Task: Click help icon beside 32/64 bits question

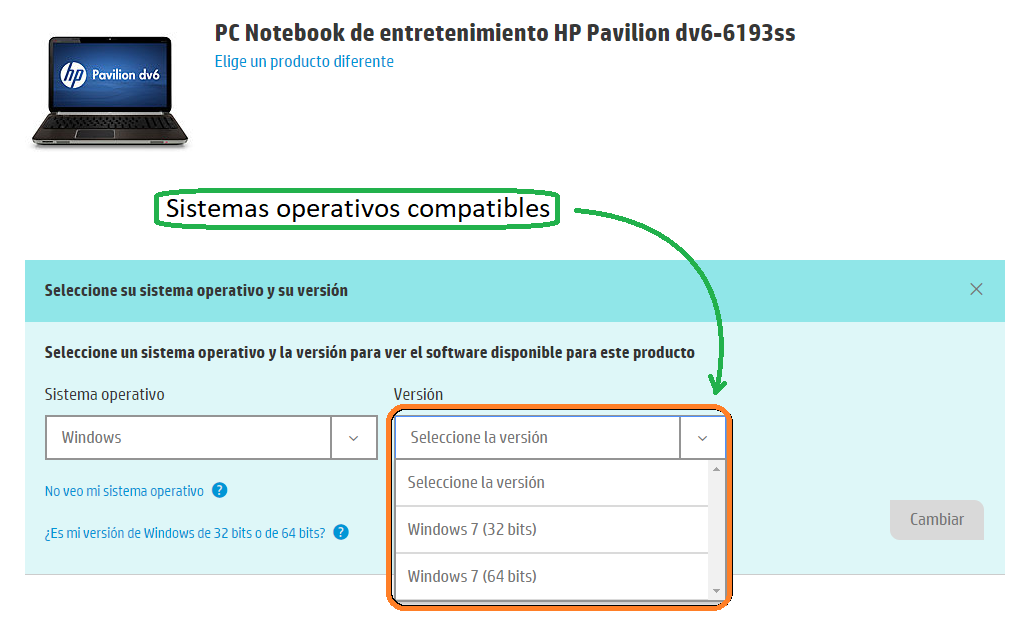Action: [x=341, y=532]
